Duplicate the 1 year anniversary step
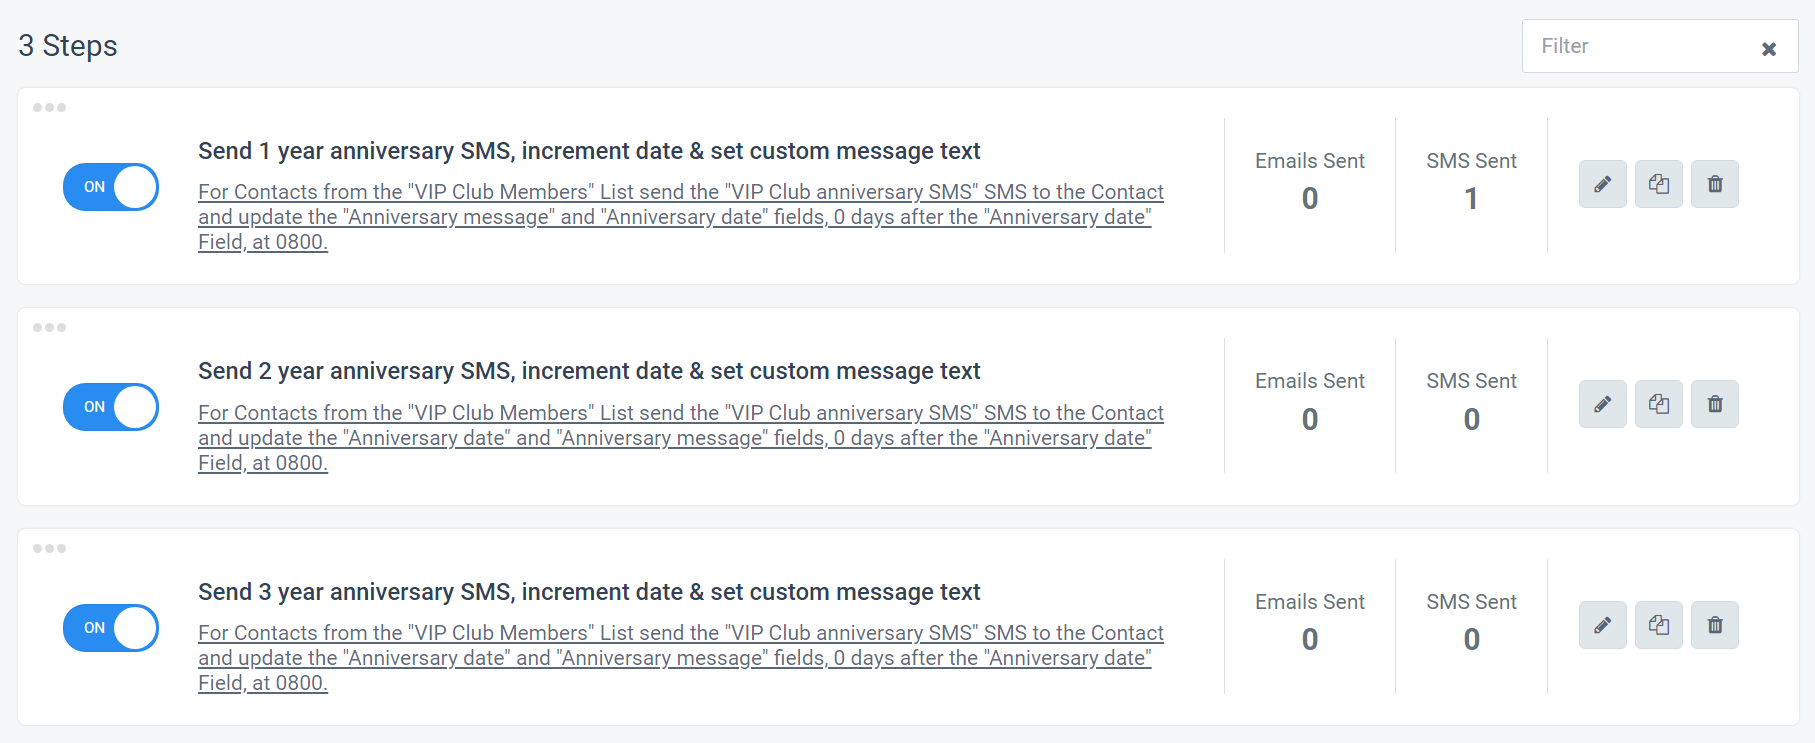This screenshot has height=743, width=1815. [x=1659, y=184]
